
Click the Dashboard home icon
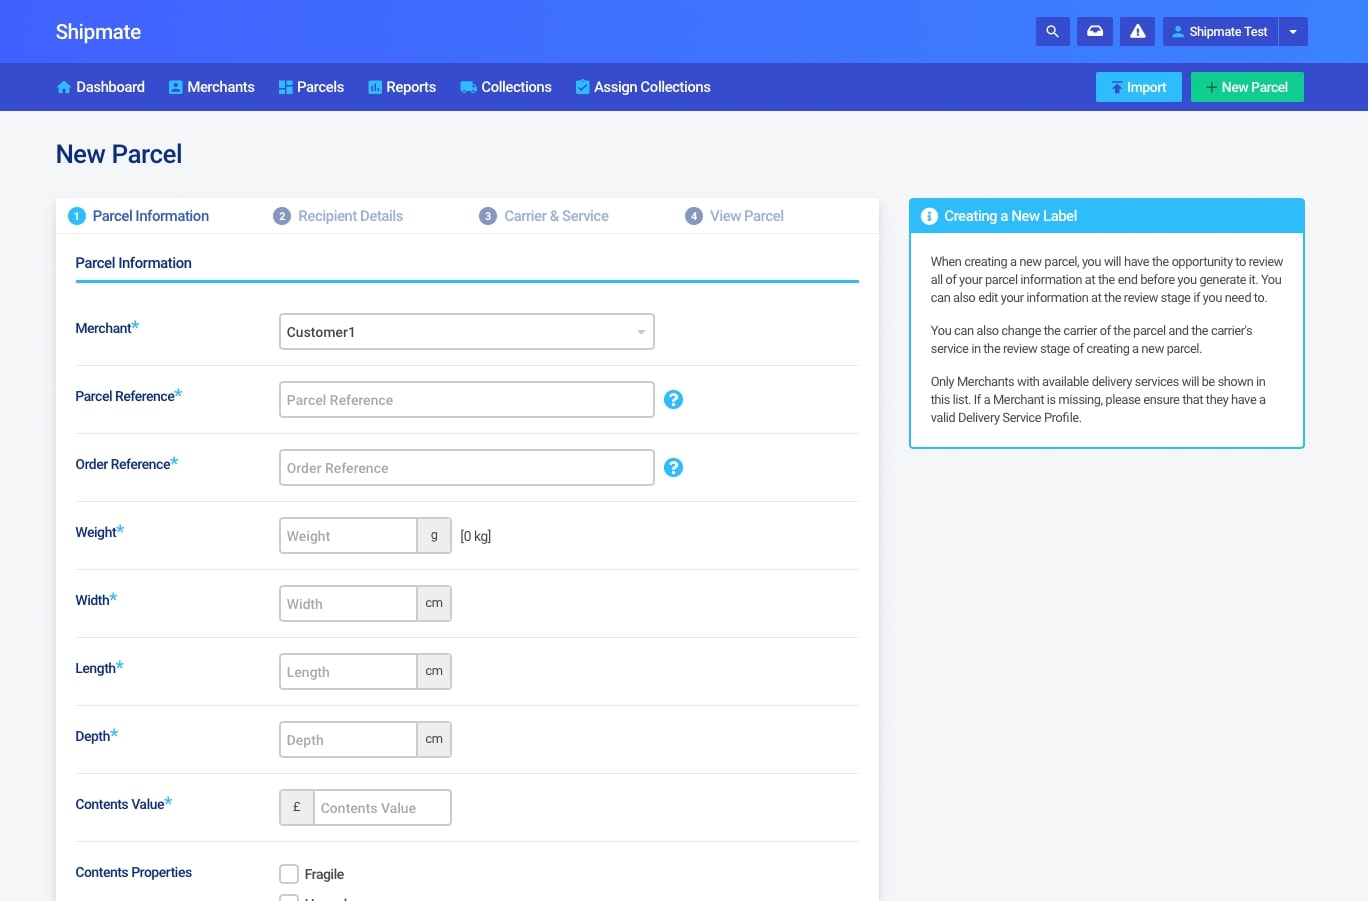point(64,87)
